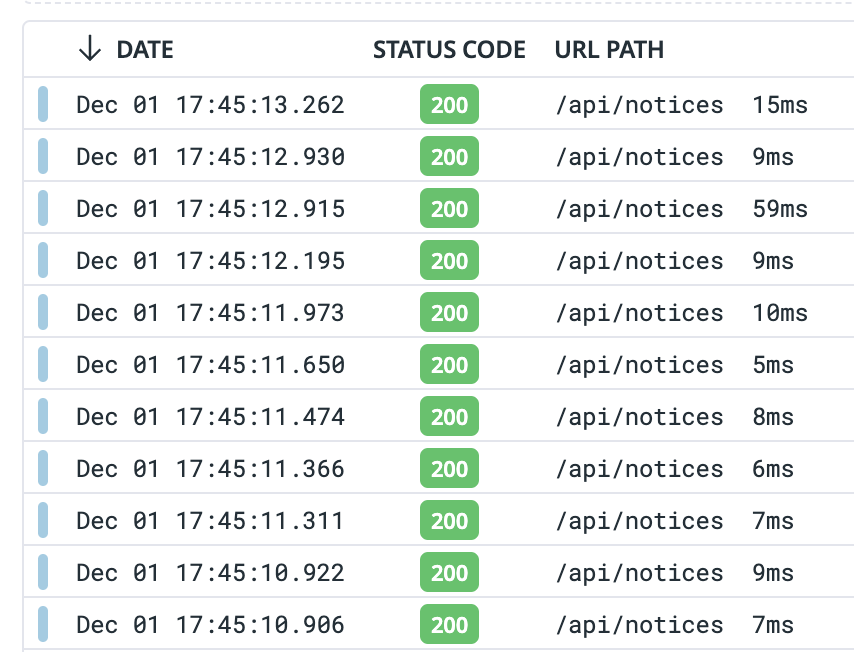
Task: Click /api/notices path in 10ms row
Action: point(639,313)
